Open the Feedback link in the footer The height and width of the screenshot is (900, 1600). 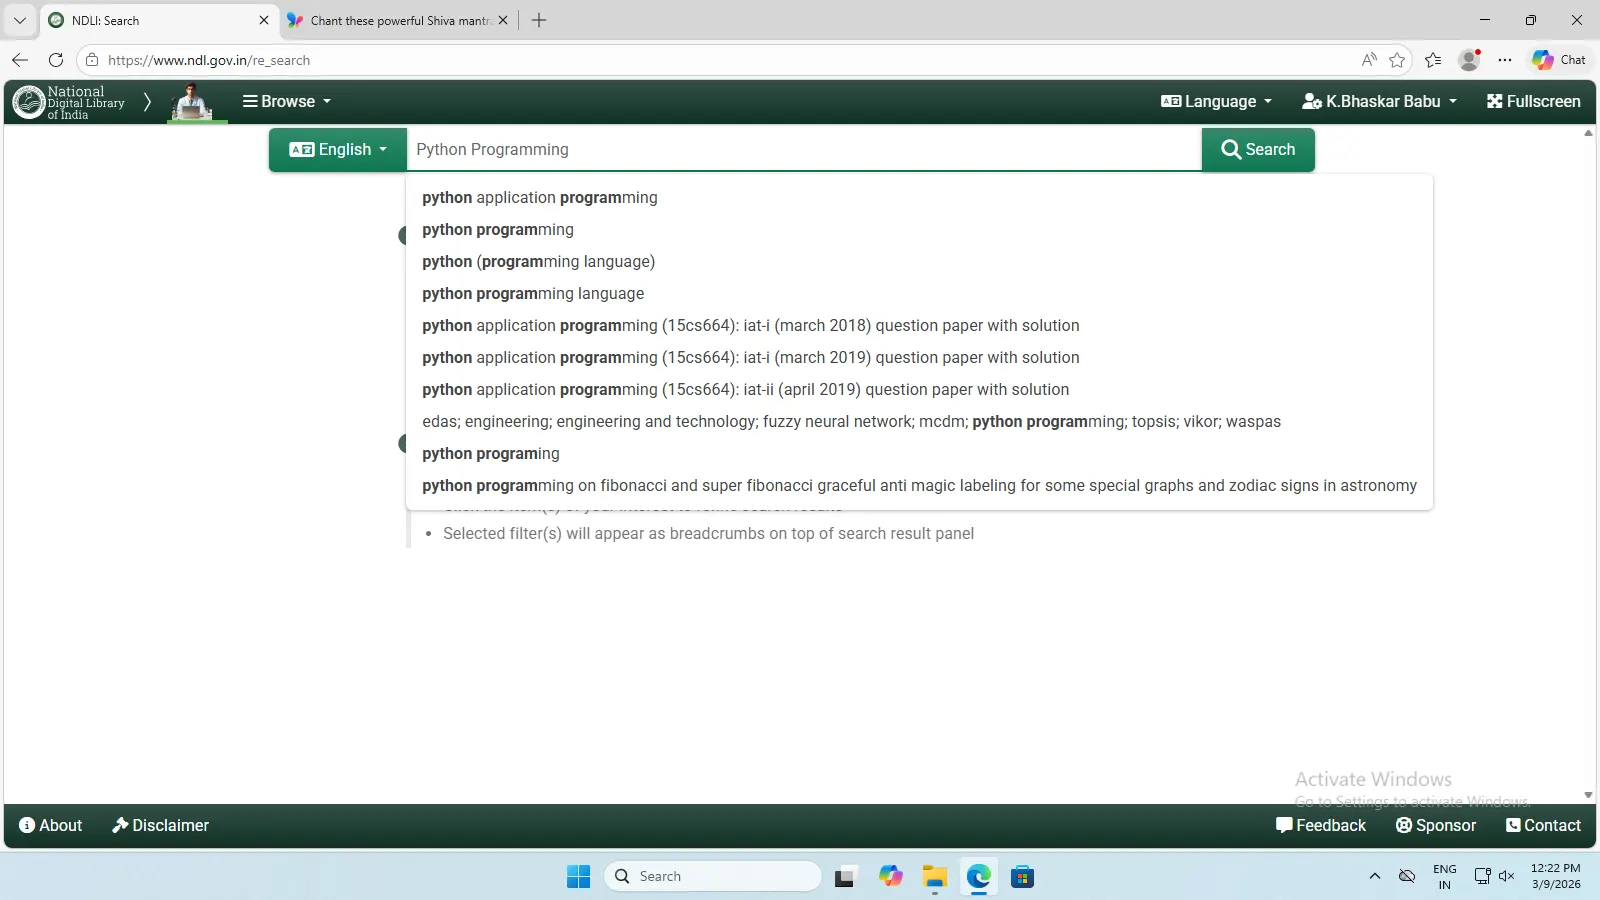coord(1320,825)
